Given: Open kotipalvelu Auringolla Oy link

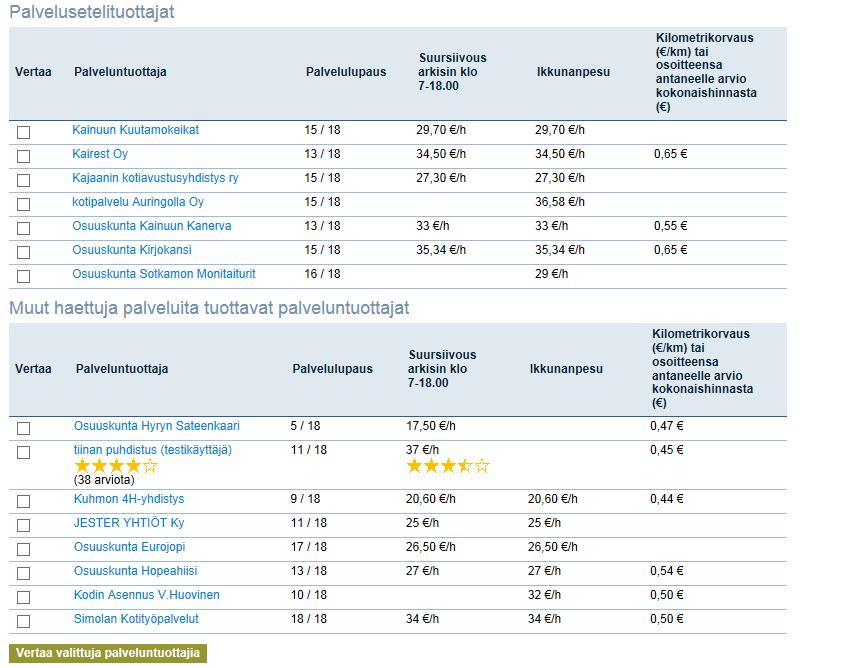Looking at the screenshot, I should [x=138, y=202].
